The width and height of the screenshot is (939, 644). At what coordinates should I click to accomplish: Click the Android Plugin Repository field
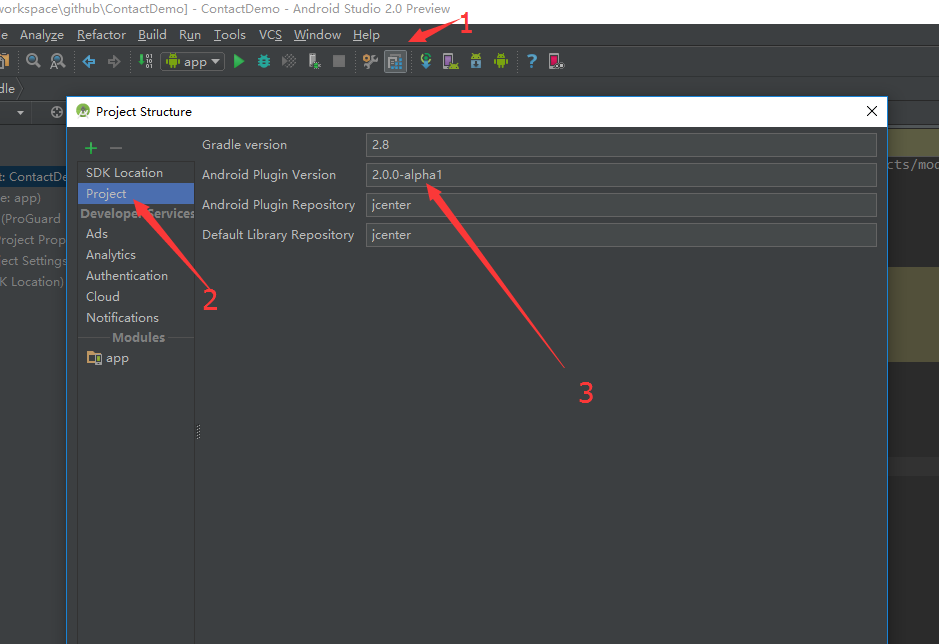(621, 205)
